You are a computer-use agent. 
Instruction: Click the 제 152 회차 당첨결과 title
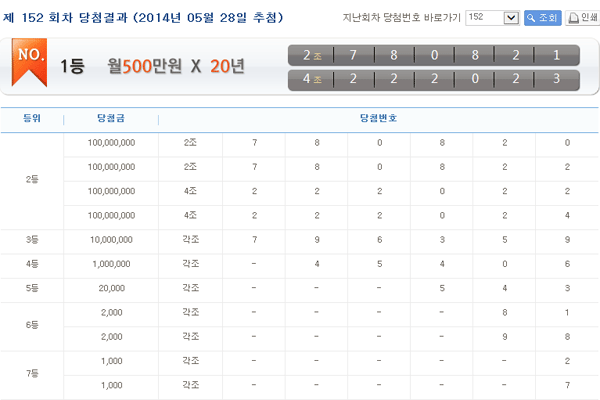[144, 18]
